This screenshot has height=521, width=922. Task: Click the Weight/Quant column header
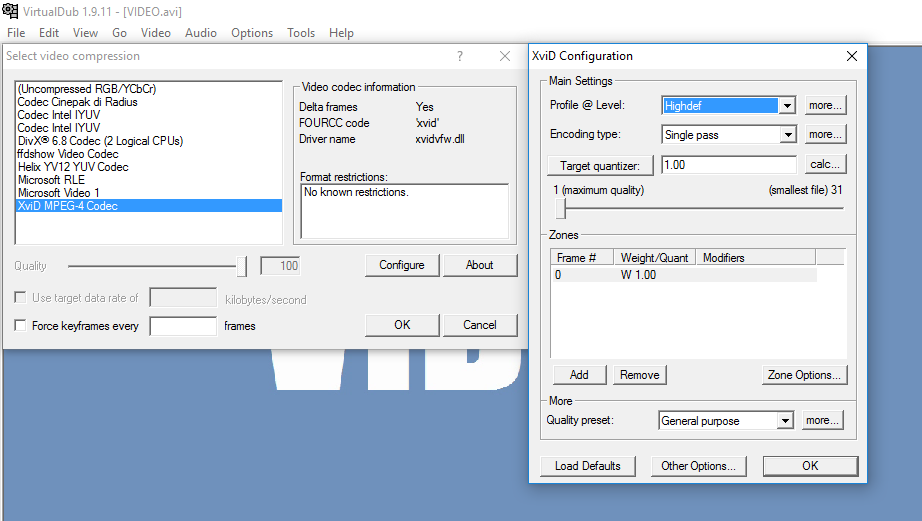654,258
